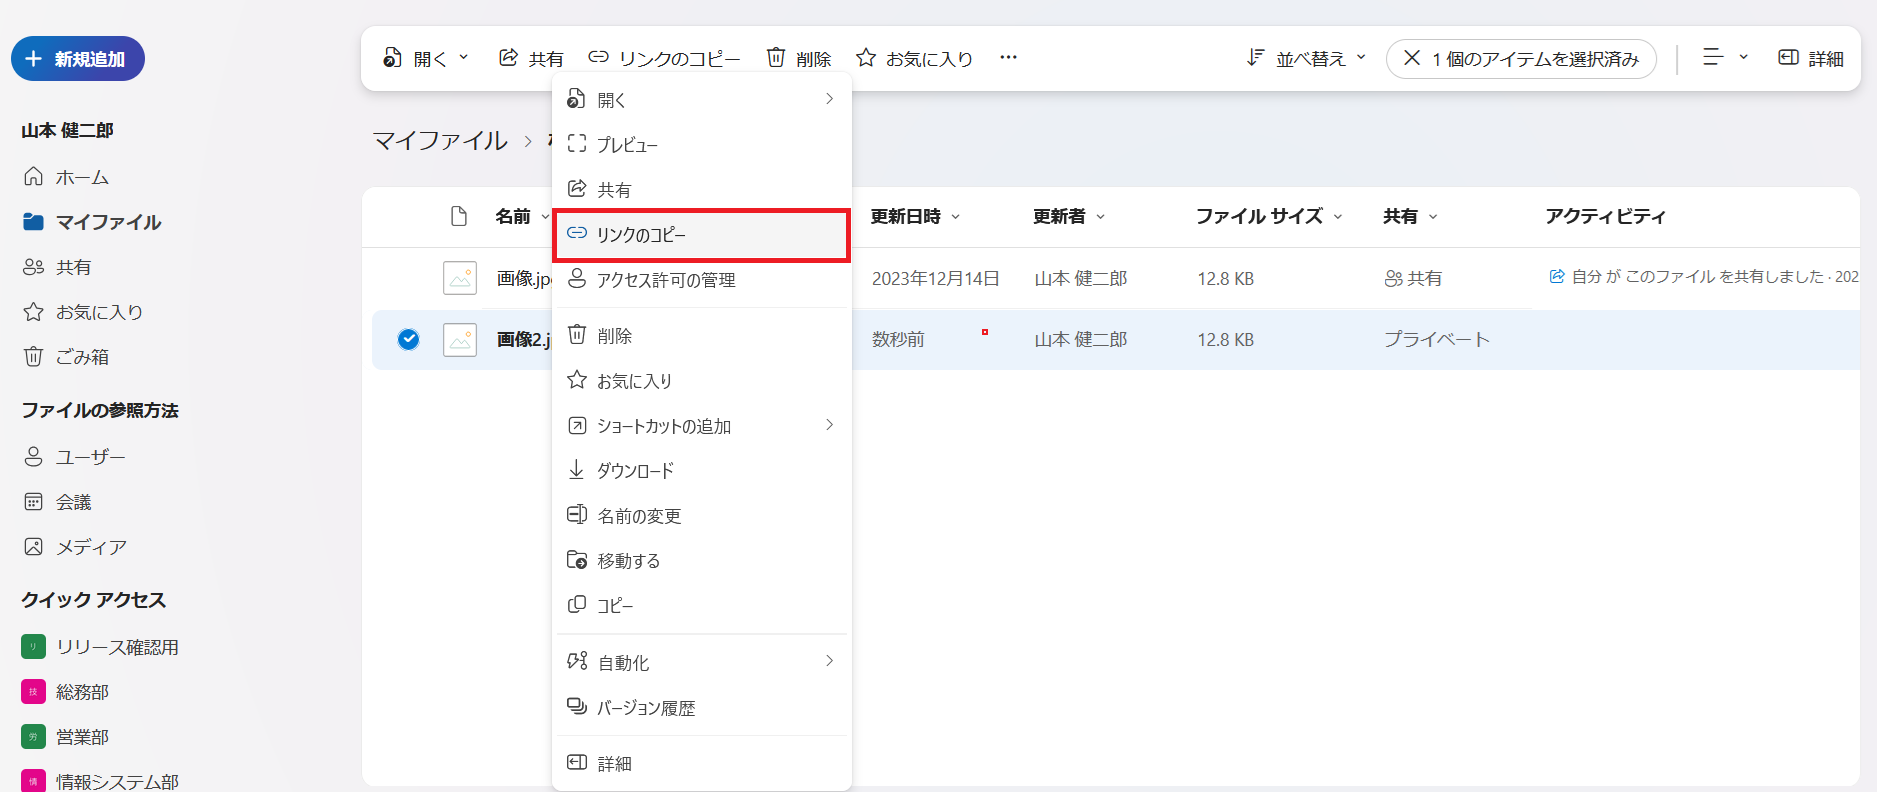Click 開く in the top toolbar
This screenshot has height=792, width=1877.
415,58
